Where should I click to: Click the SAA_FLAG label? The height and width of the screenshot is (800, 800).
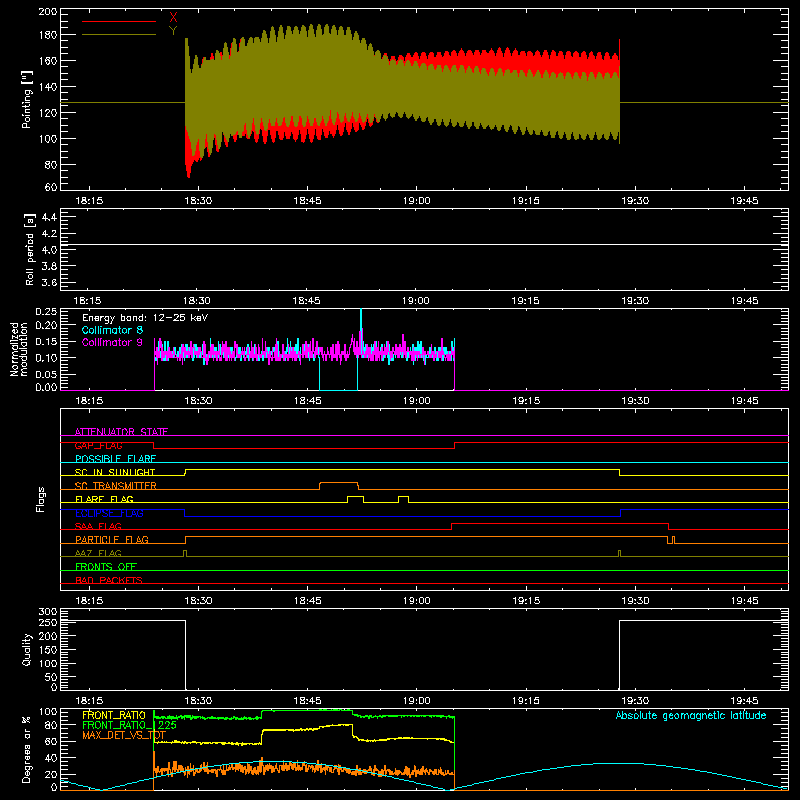(x=98, y=526)
